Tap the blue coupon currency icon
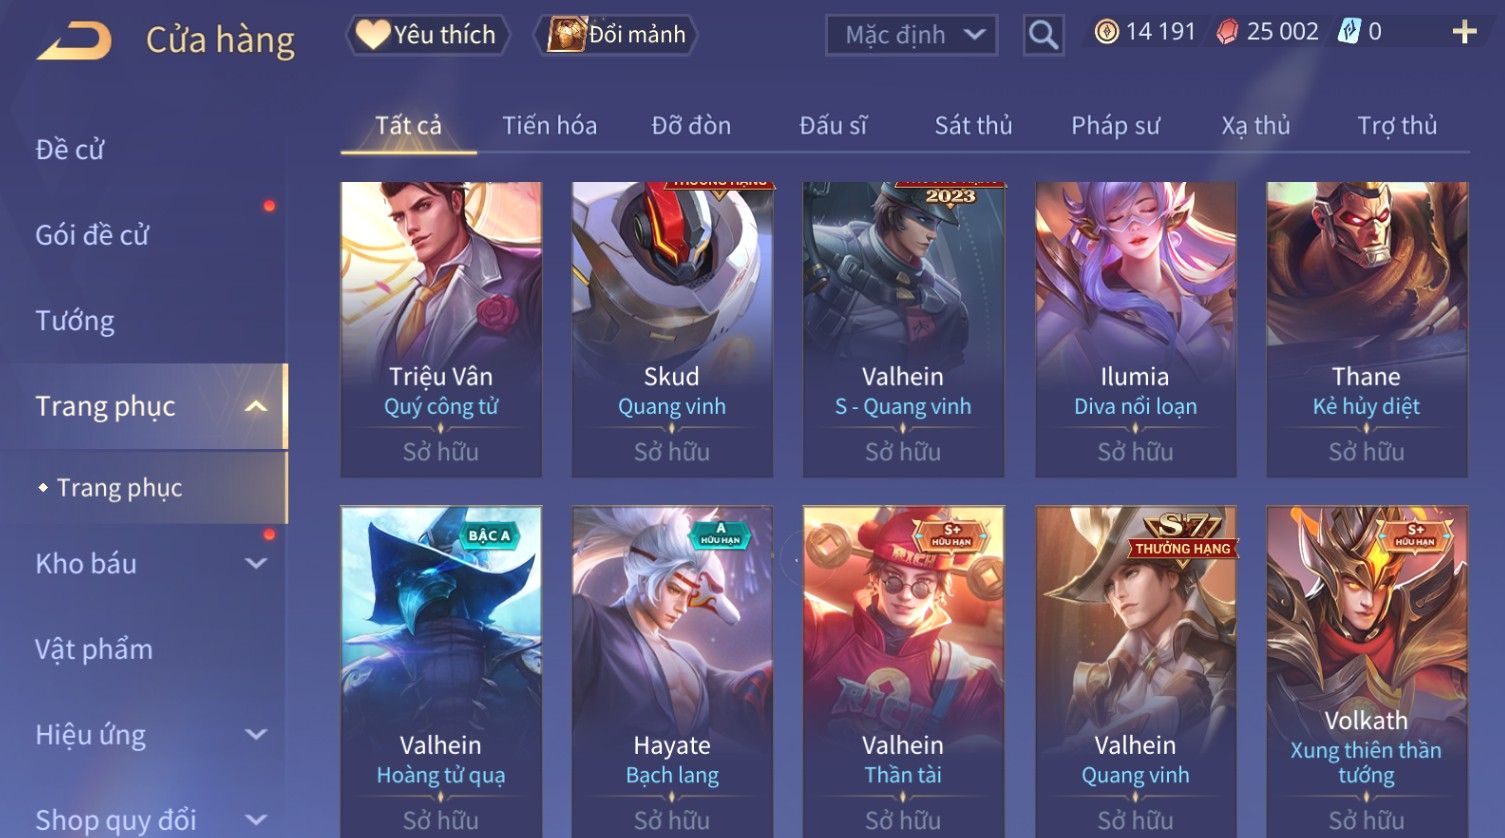 pos(1349,32)
